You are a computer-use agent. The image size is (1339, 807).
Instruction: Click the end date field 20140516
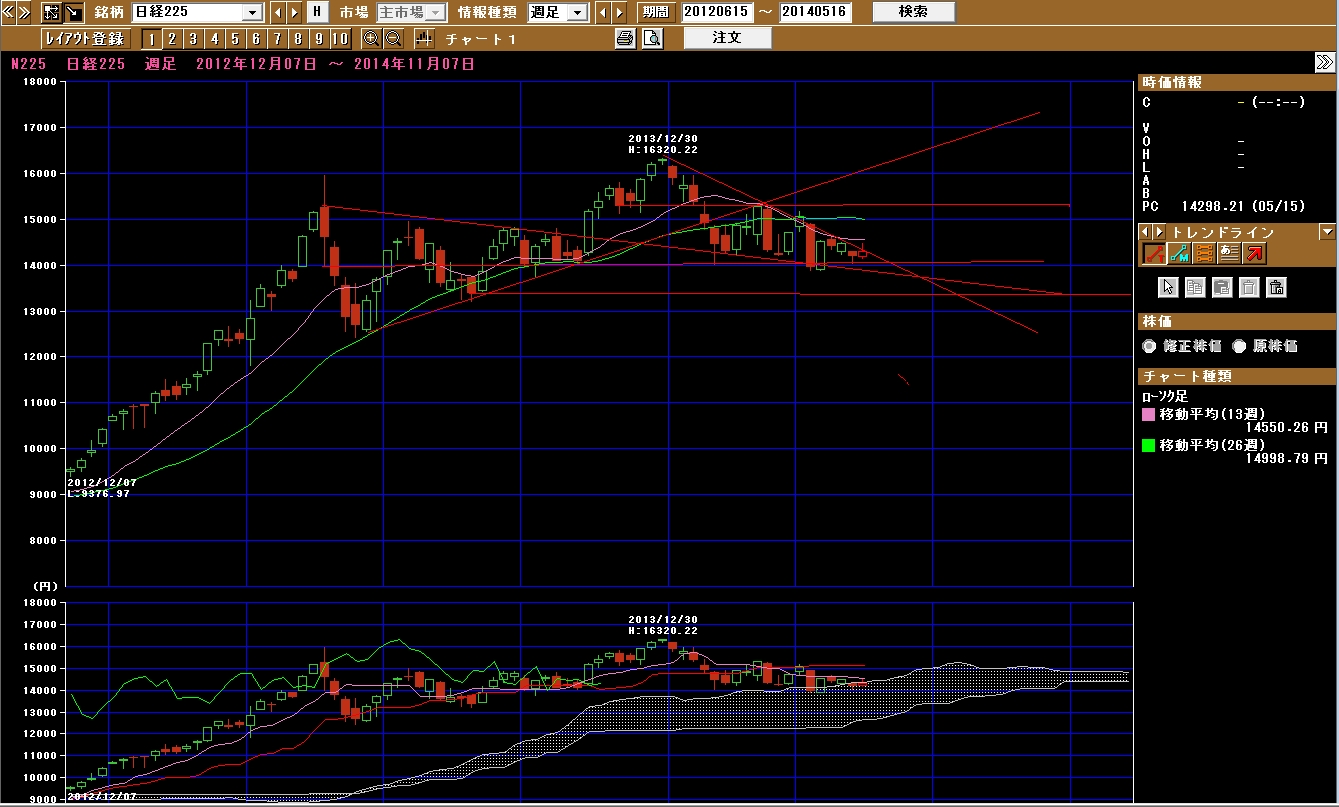click(816, 12)
